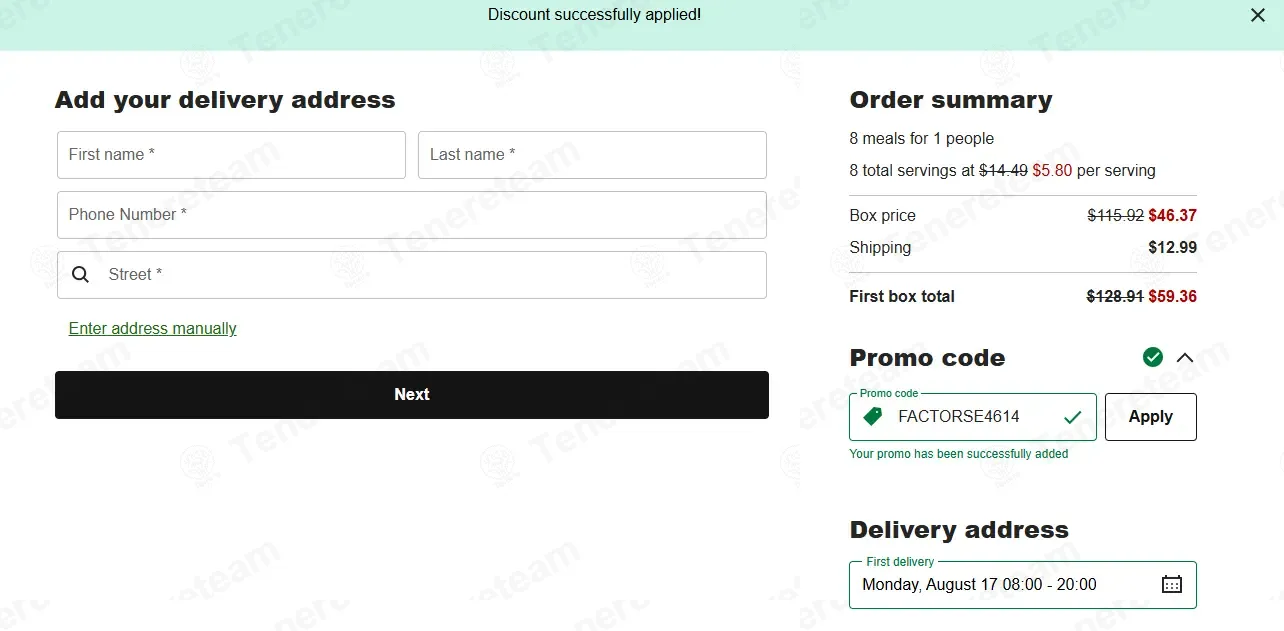The width and height of the screenshot is (1284, 631).
Task: Focus the Last name field
Action: [592, 155]
